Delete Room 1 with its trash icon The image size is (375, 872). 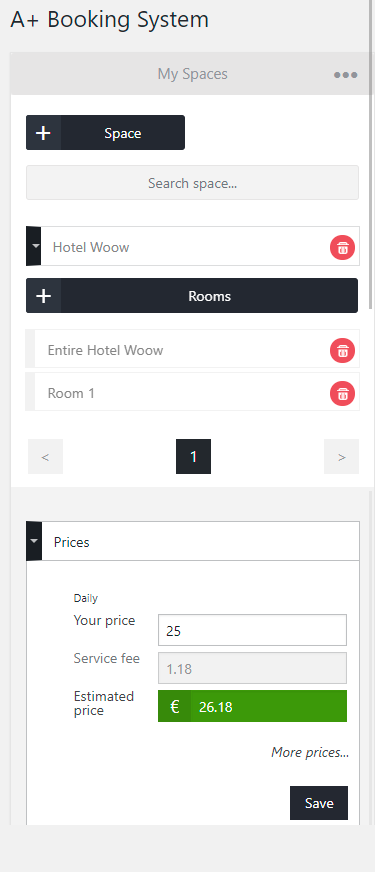coord(342,394)
